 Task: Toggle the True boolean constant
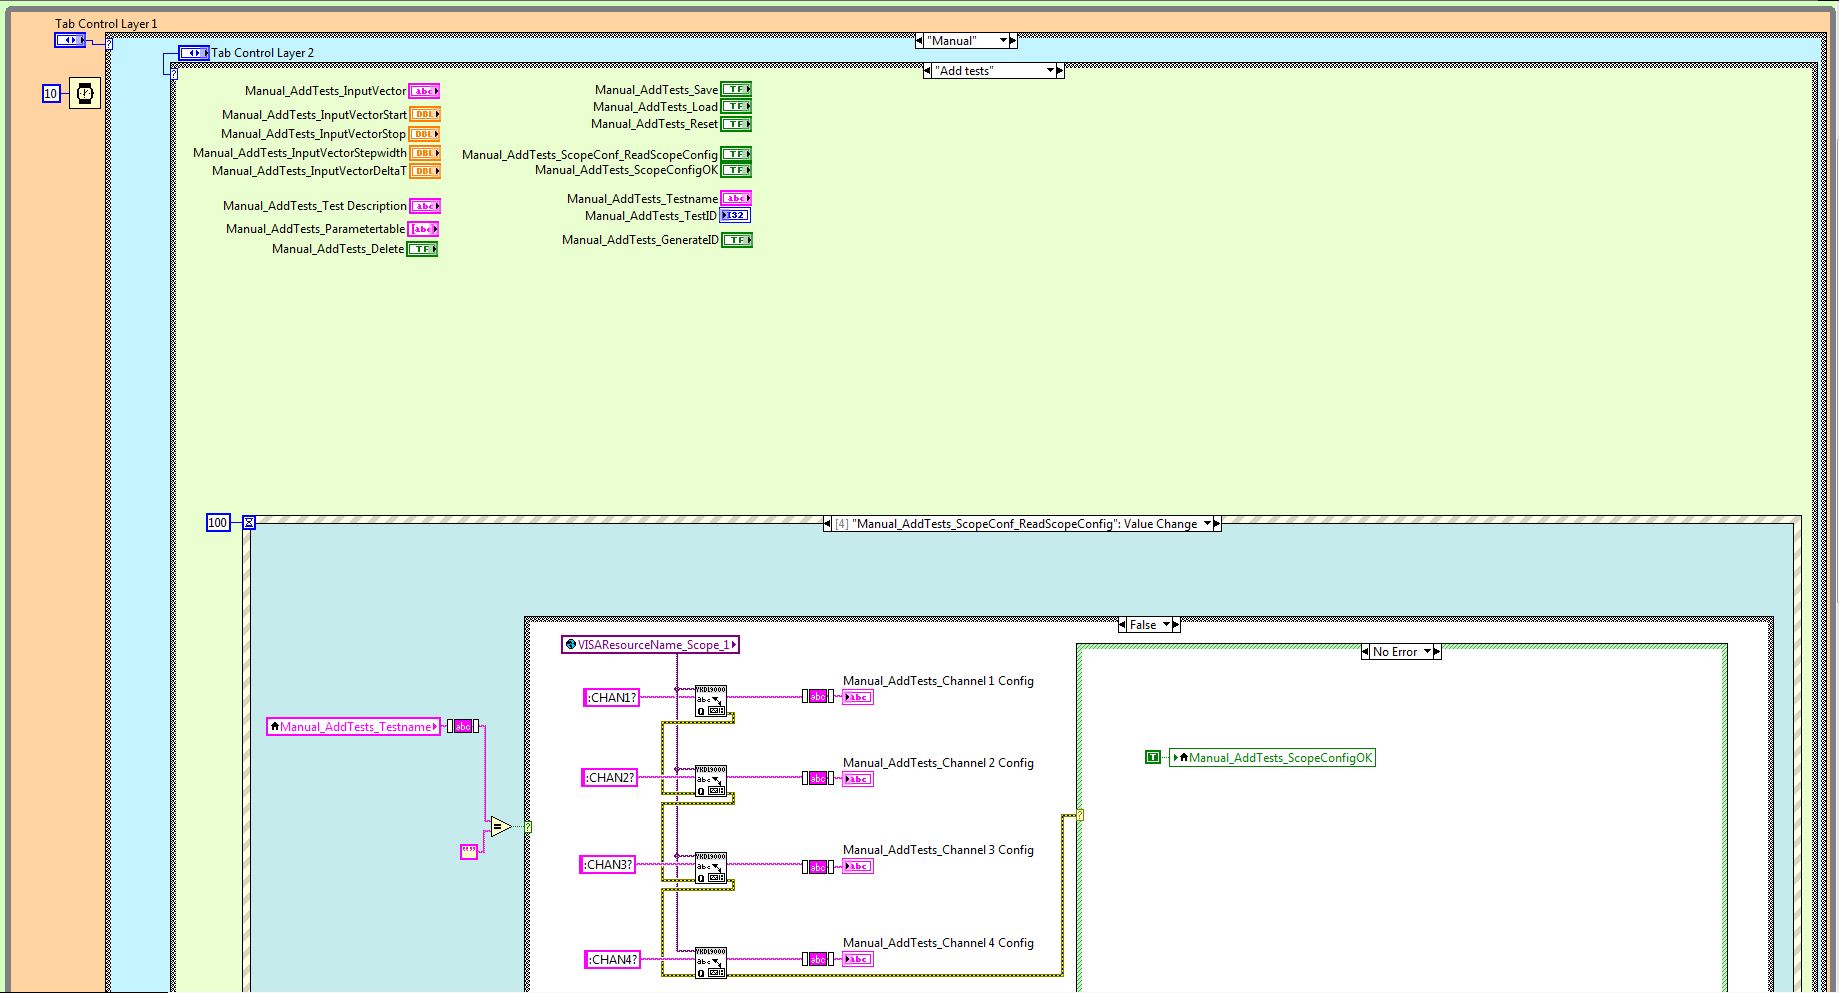(1152, 758)
